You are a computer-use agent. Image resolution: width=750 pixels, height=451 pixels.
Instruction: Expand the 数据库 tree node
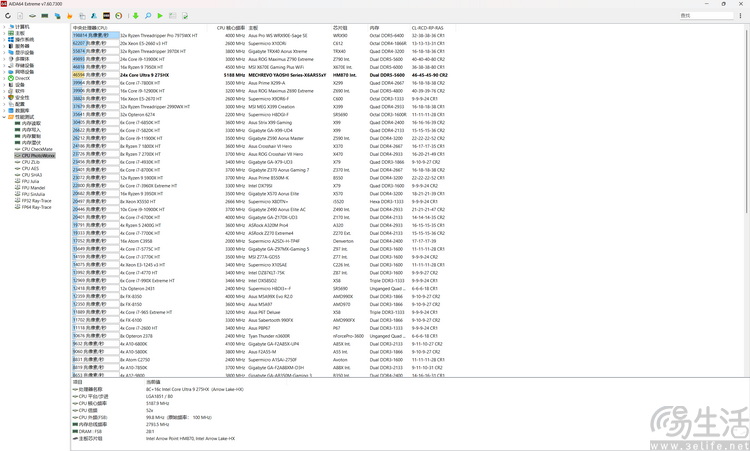(4, 110)
